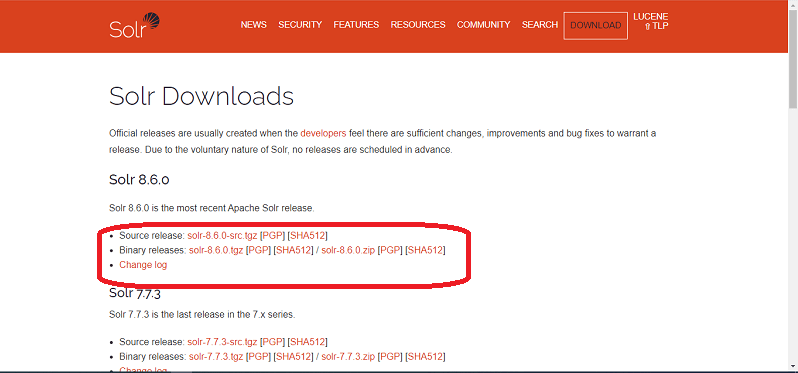This screenshot has width=798, height=373.
Task: Click the scrollbar down arrow
Action: pos(792,365)
